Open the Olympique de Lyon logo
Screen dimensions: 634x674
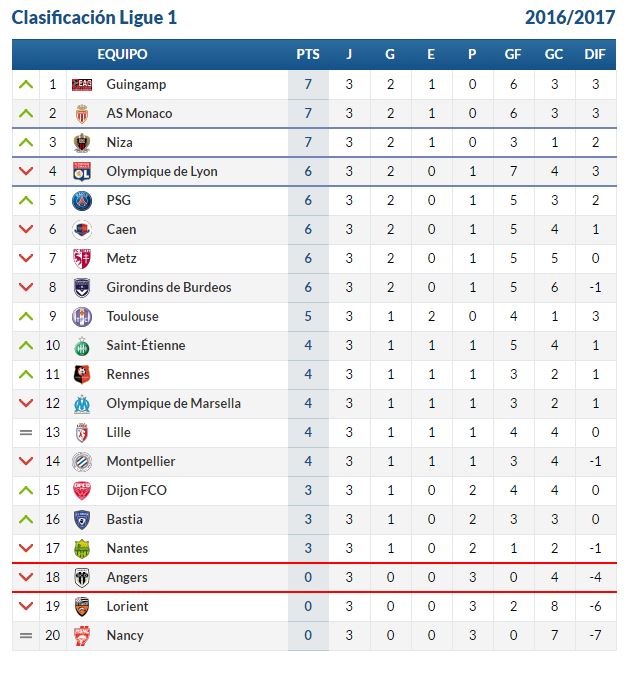tap(82, 172)
